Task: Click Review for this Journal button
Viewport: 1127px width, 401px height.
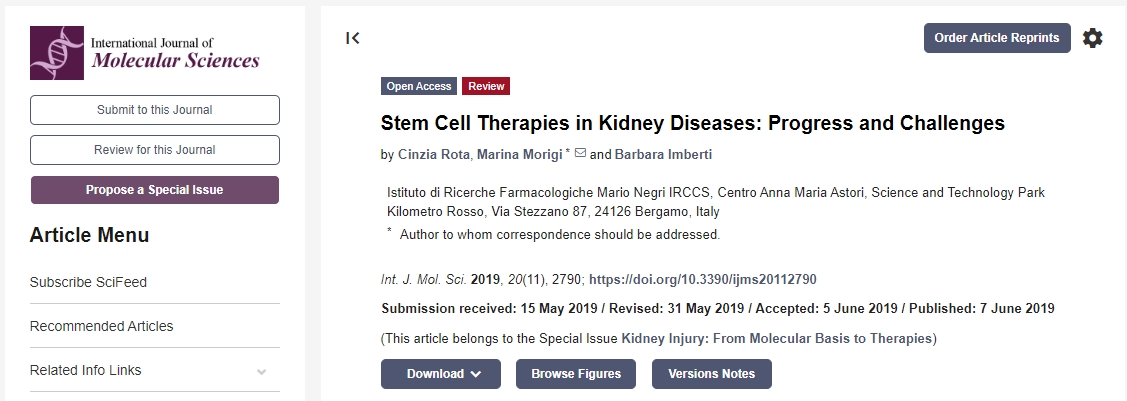Action: click(155, 150)
